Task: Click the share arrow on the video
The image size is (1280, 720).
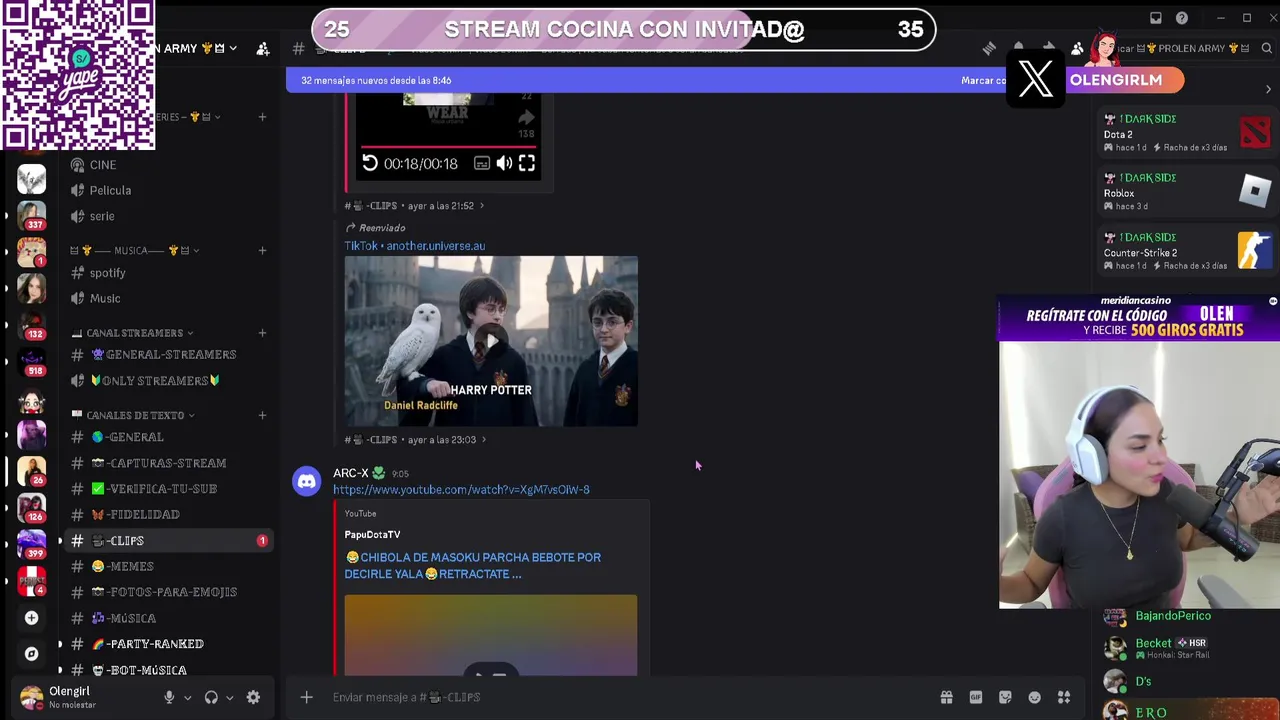Action: (526, 118)
